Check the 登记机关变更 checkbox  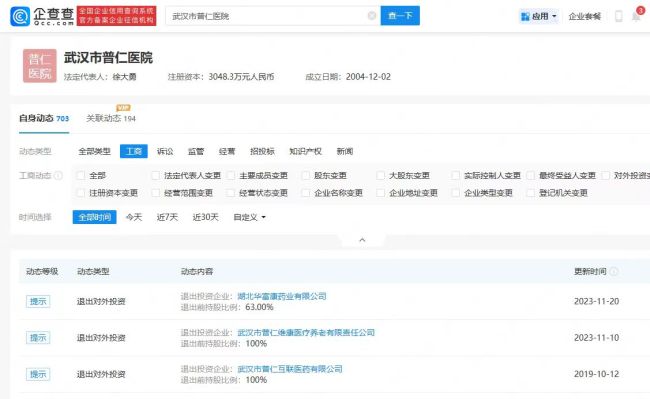(x=530, y=193)
